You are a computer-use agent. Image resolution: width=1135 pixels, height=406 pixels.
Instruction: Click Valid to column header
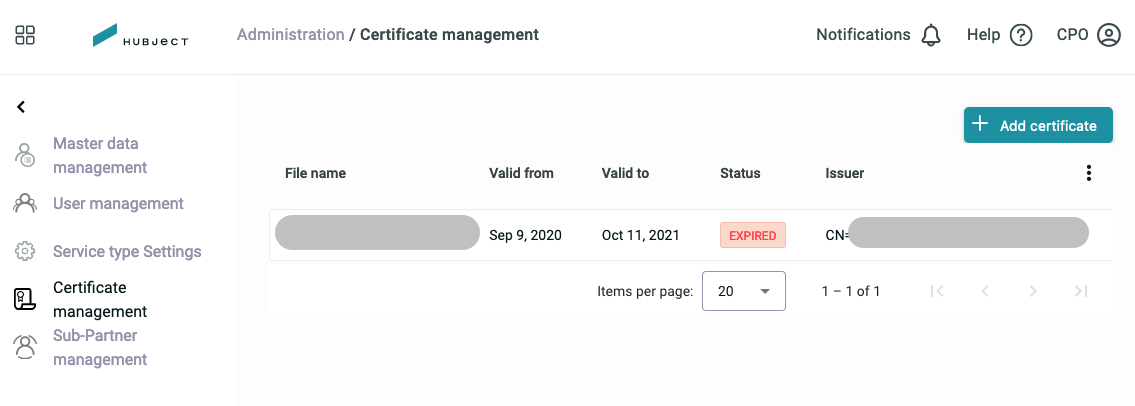click(625, 173)
